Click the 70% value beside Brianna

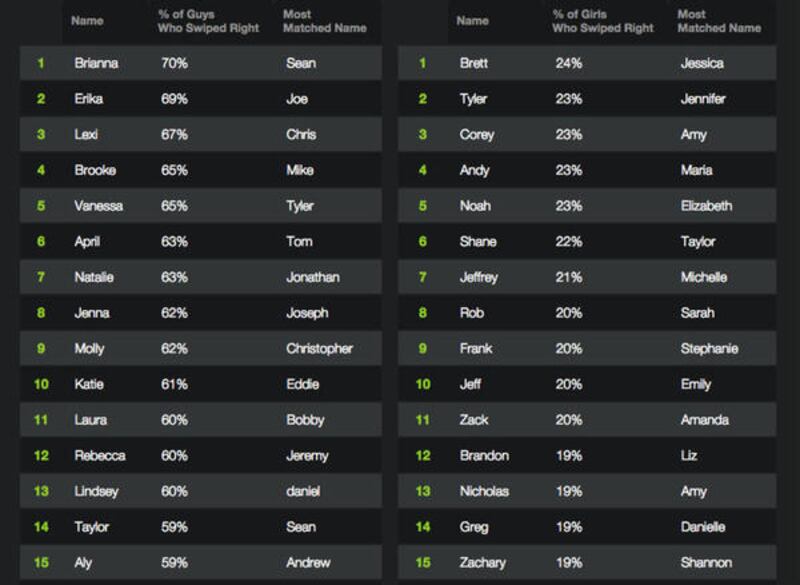coord(174,63)
